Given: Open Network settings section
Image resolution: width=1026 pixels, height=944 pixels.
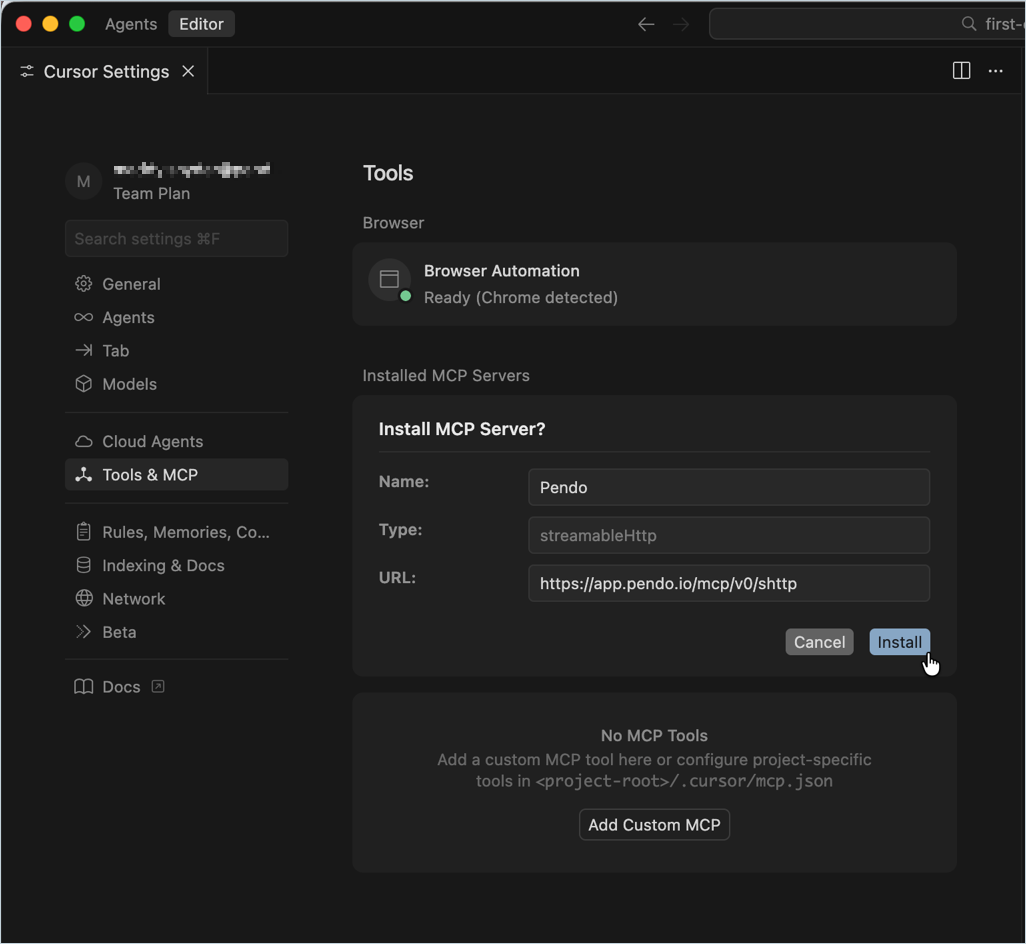Looking at the screenshot, I should 177,599.
